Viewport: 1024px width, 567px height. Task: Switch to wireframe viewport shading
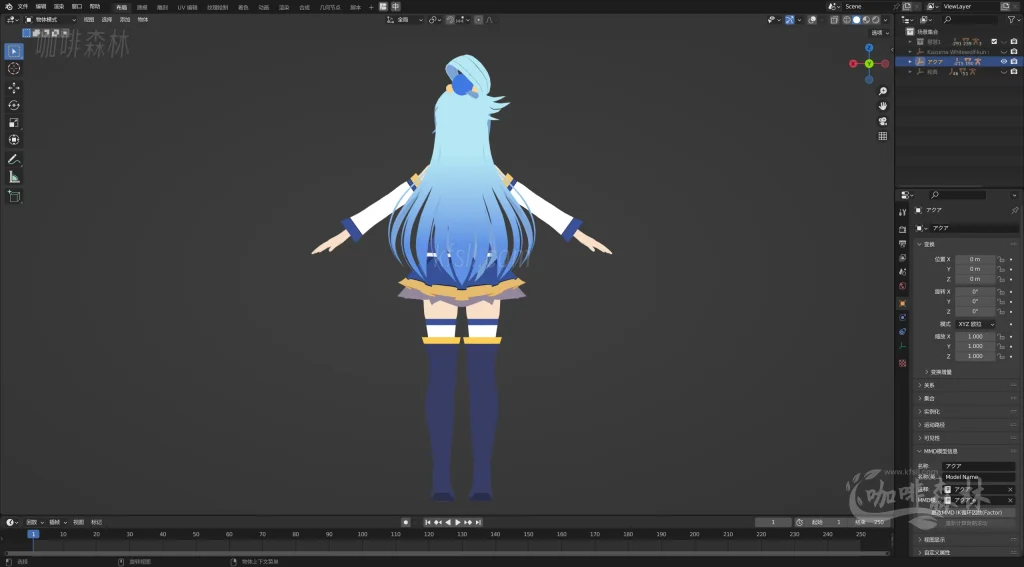(847, 20)
